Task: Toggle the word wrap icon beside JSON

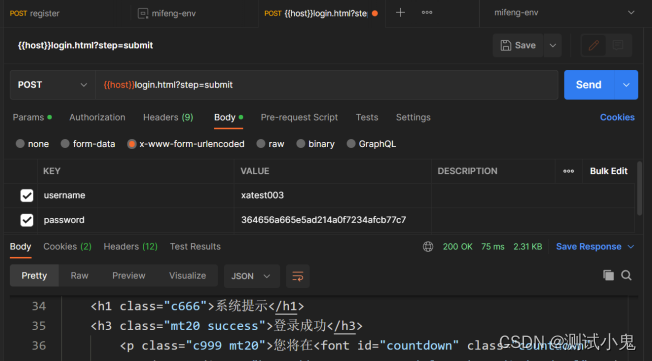Action: [298, 276]
